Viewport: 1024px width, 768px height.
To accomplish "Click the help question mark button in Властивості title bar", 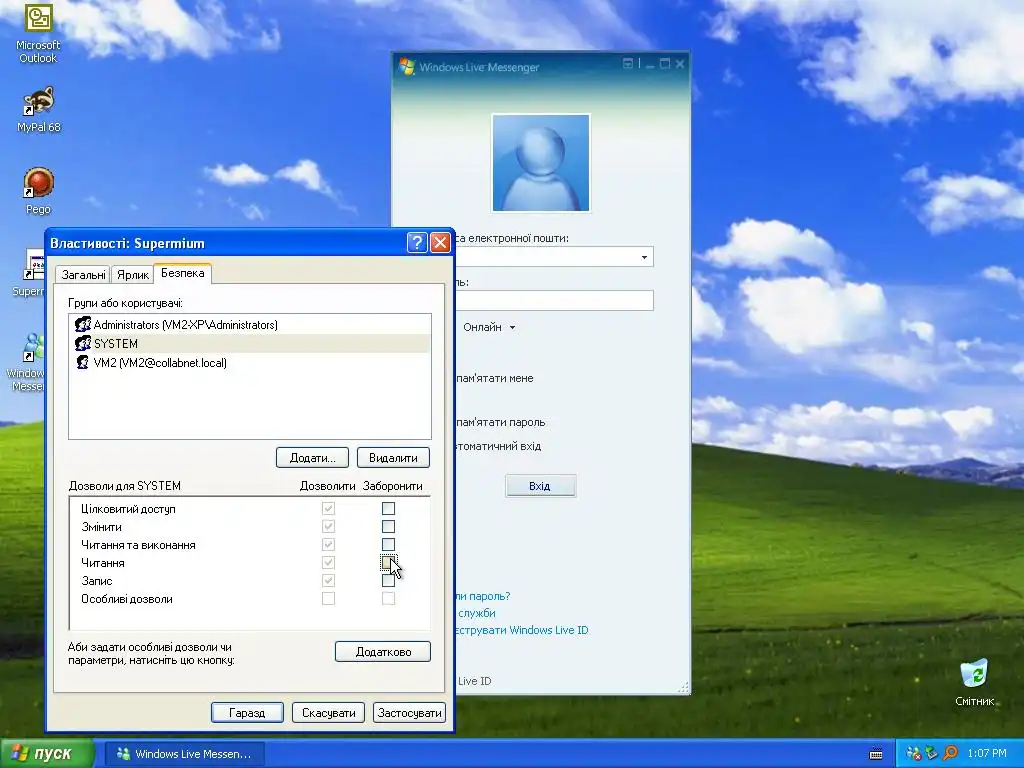I will (417, 243).
